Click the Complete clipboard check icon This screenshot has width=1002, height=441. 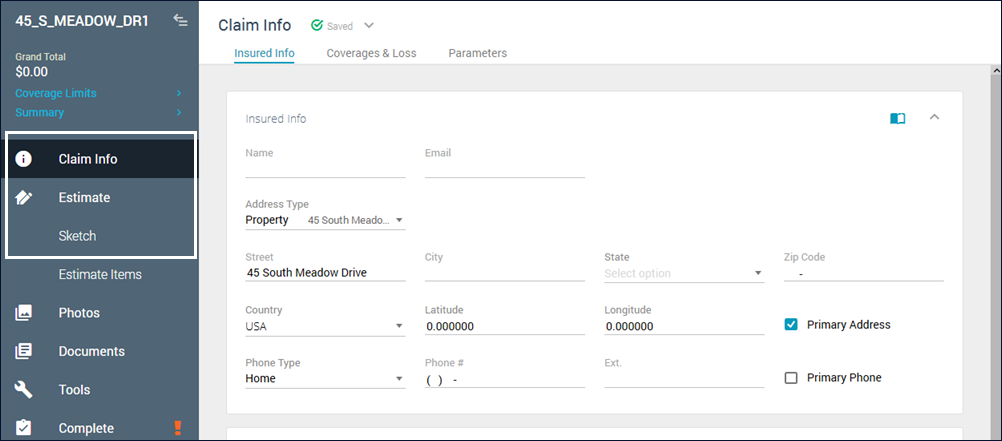pos(24,428)
